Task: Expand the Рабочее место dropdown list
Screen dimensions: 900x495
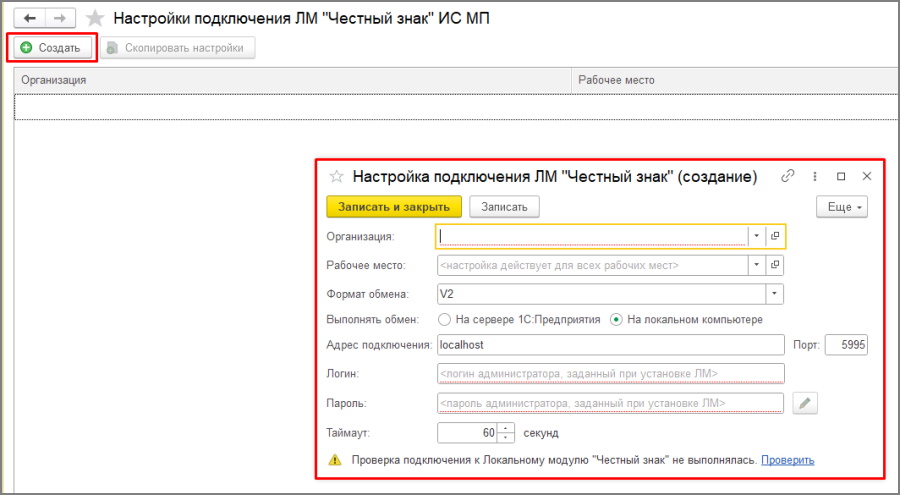Action: [x=757, y=265]
